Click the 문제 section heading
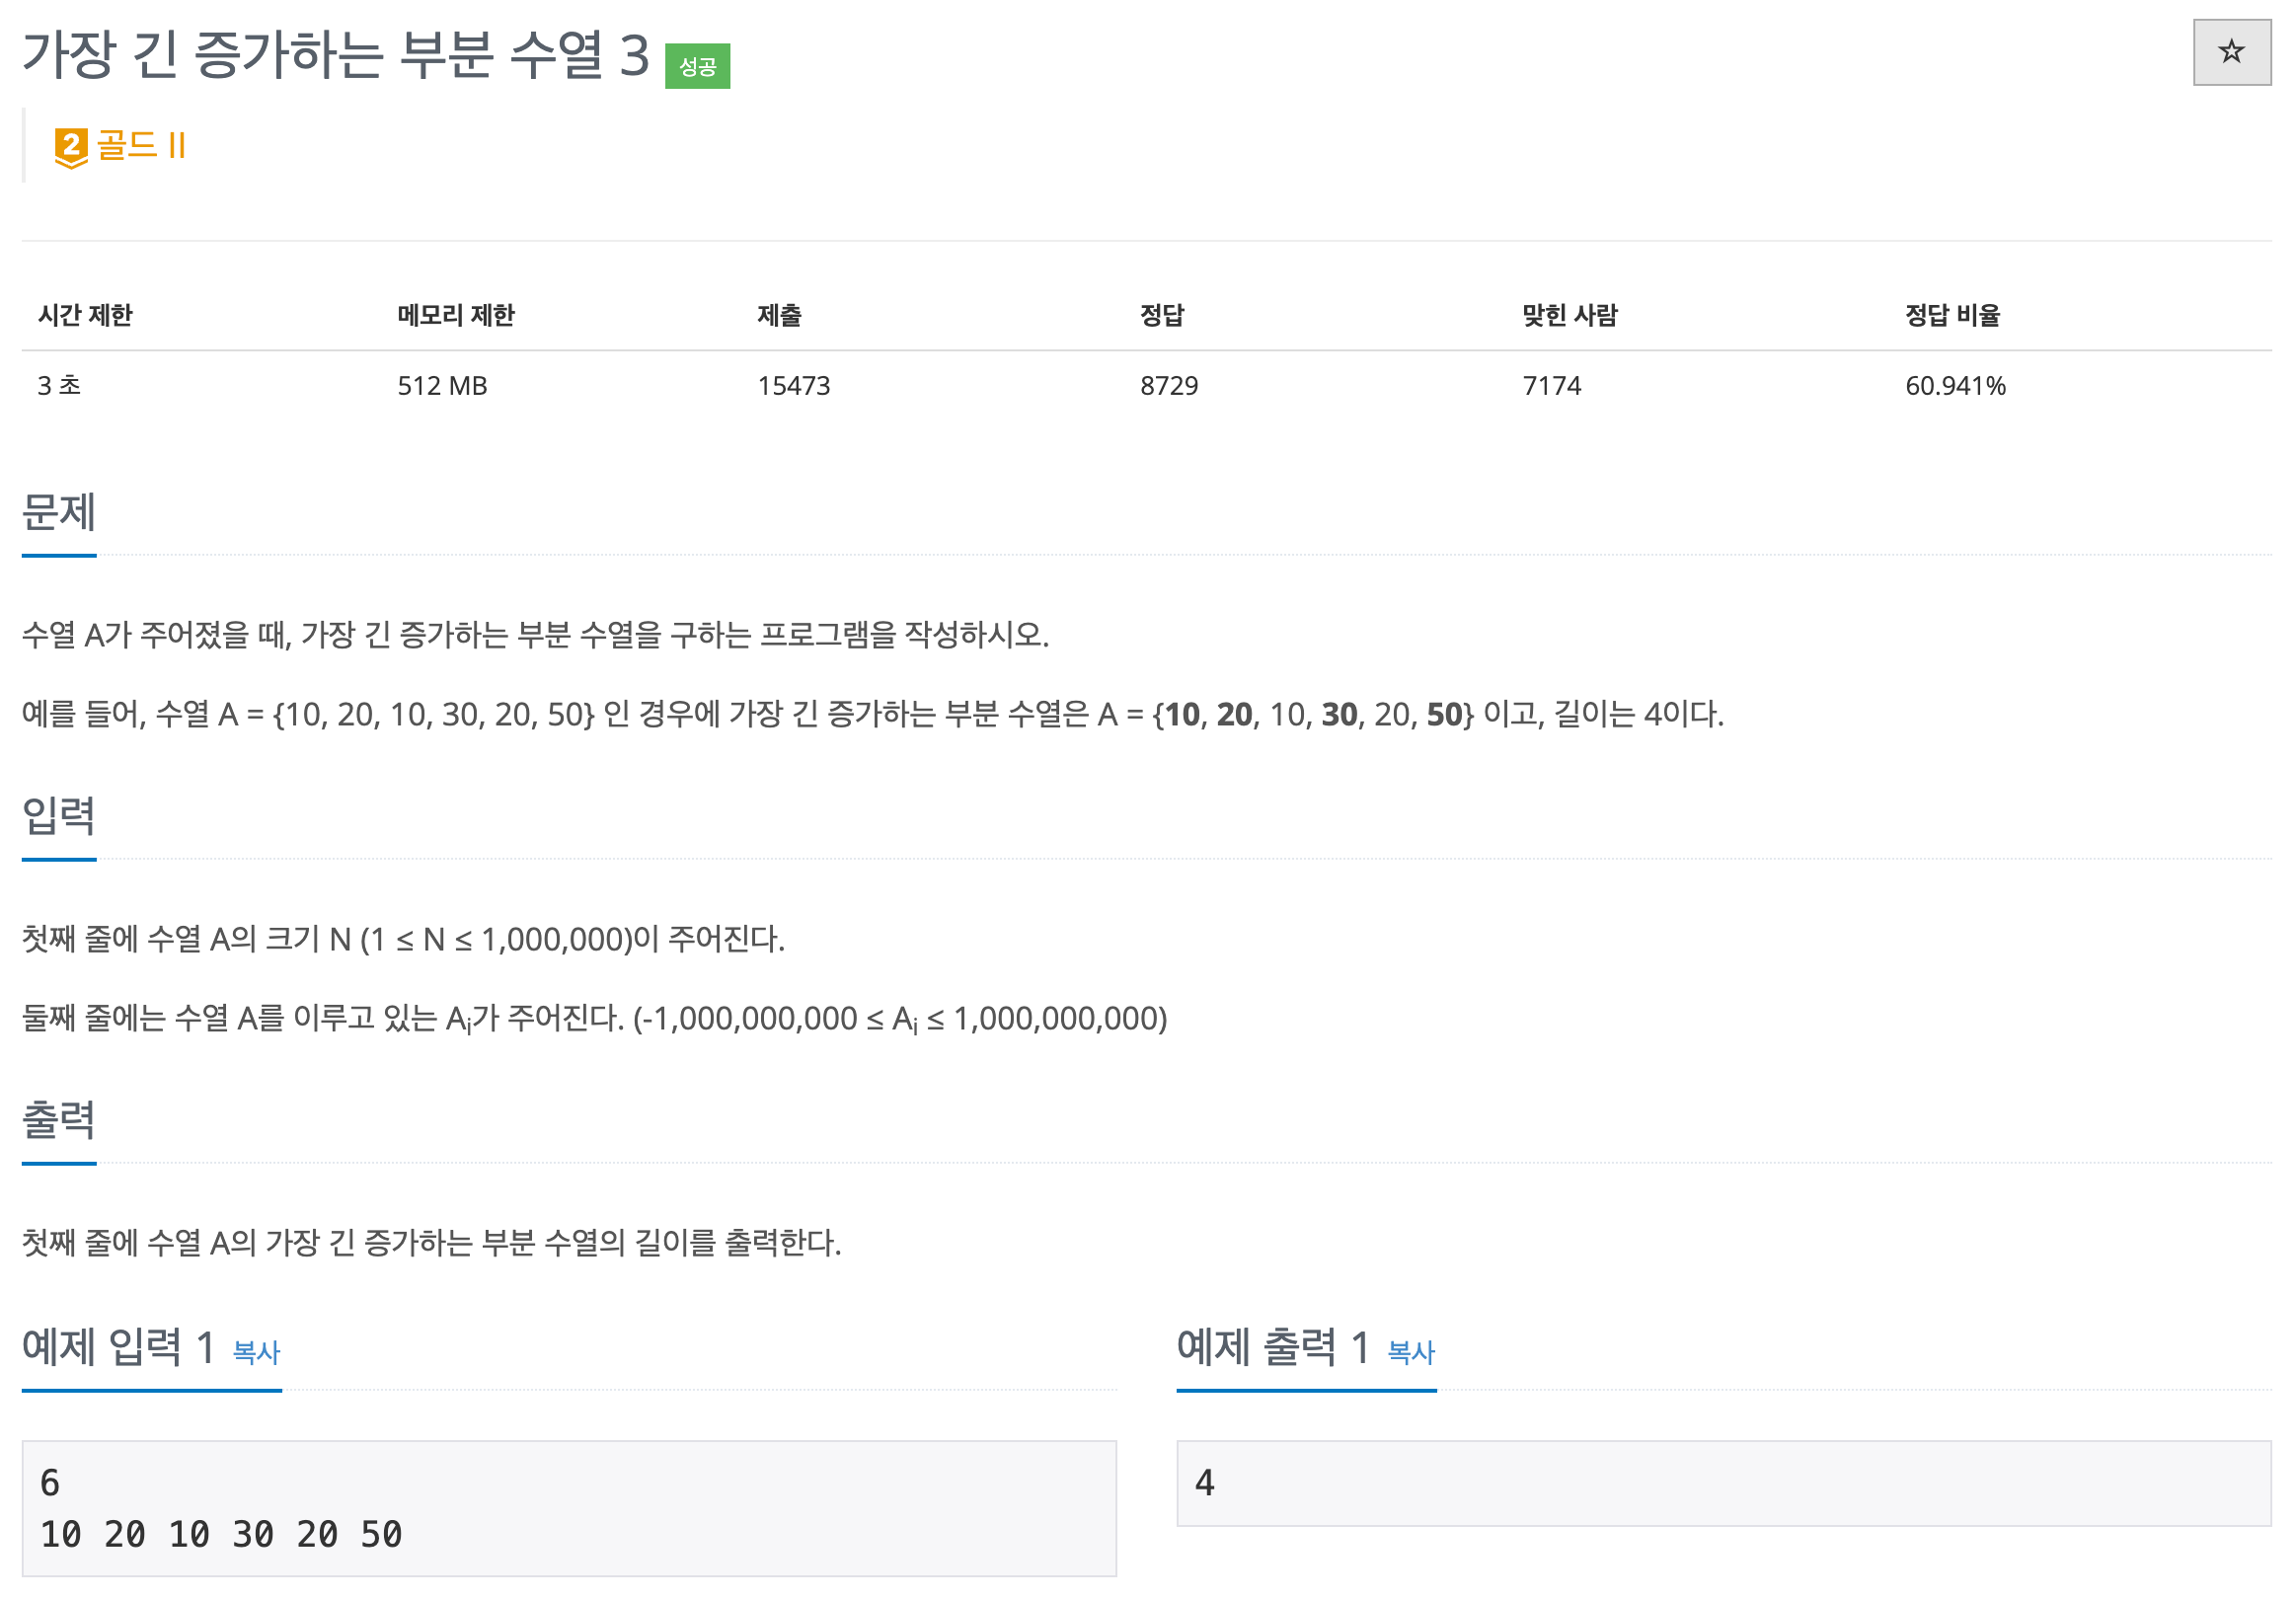The width and height of the screenshot is (2296, 1599). pyautogui.click(x=59, y=512)
